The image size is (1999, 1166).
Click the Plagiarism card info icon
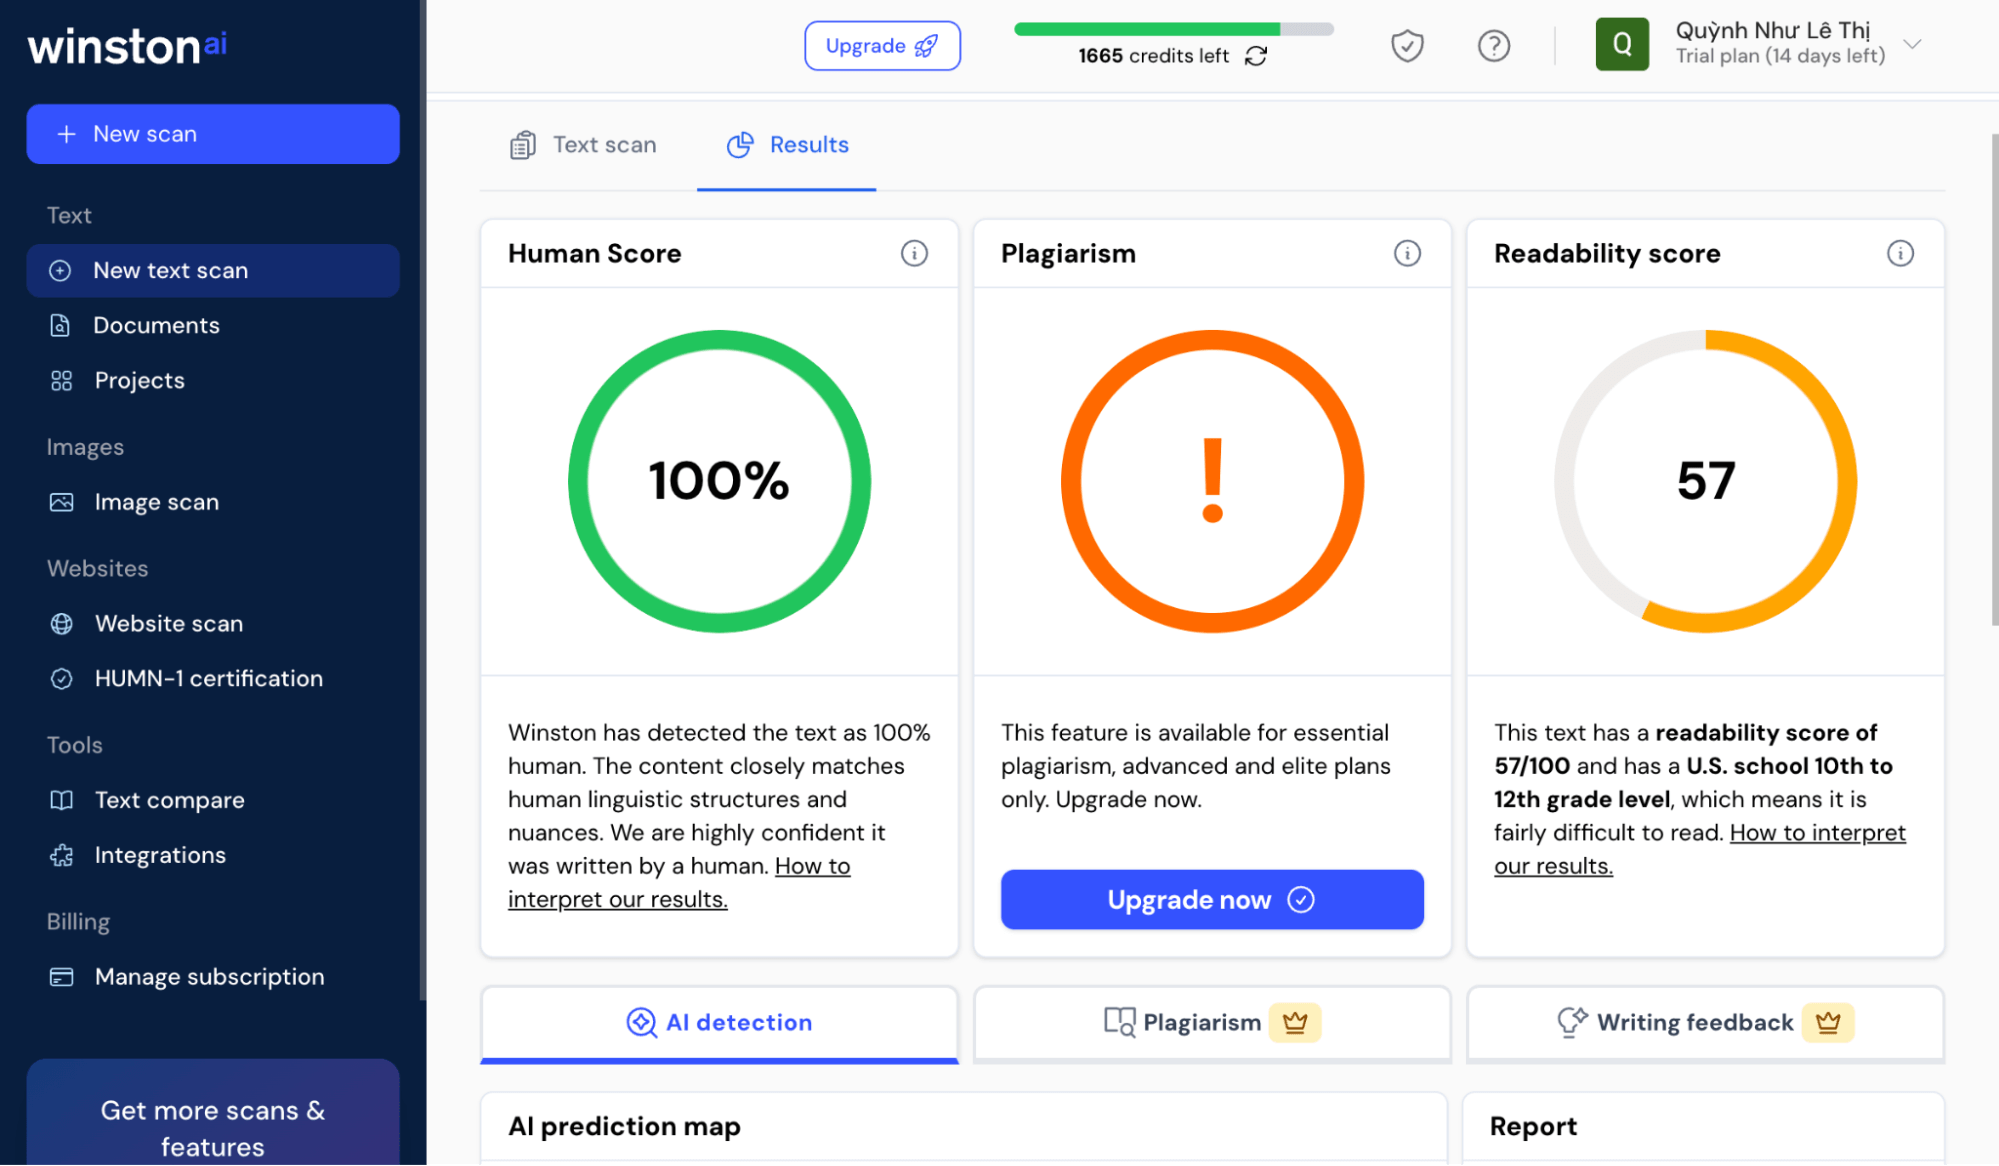tap(1407, 253)
